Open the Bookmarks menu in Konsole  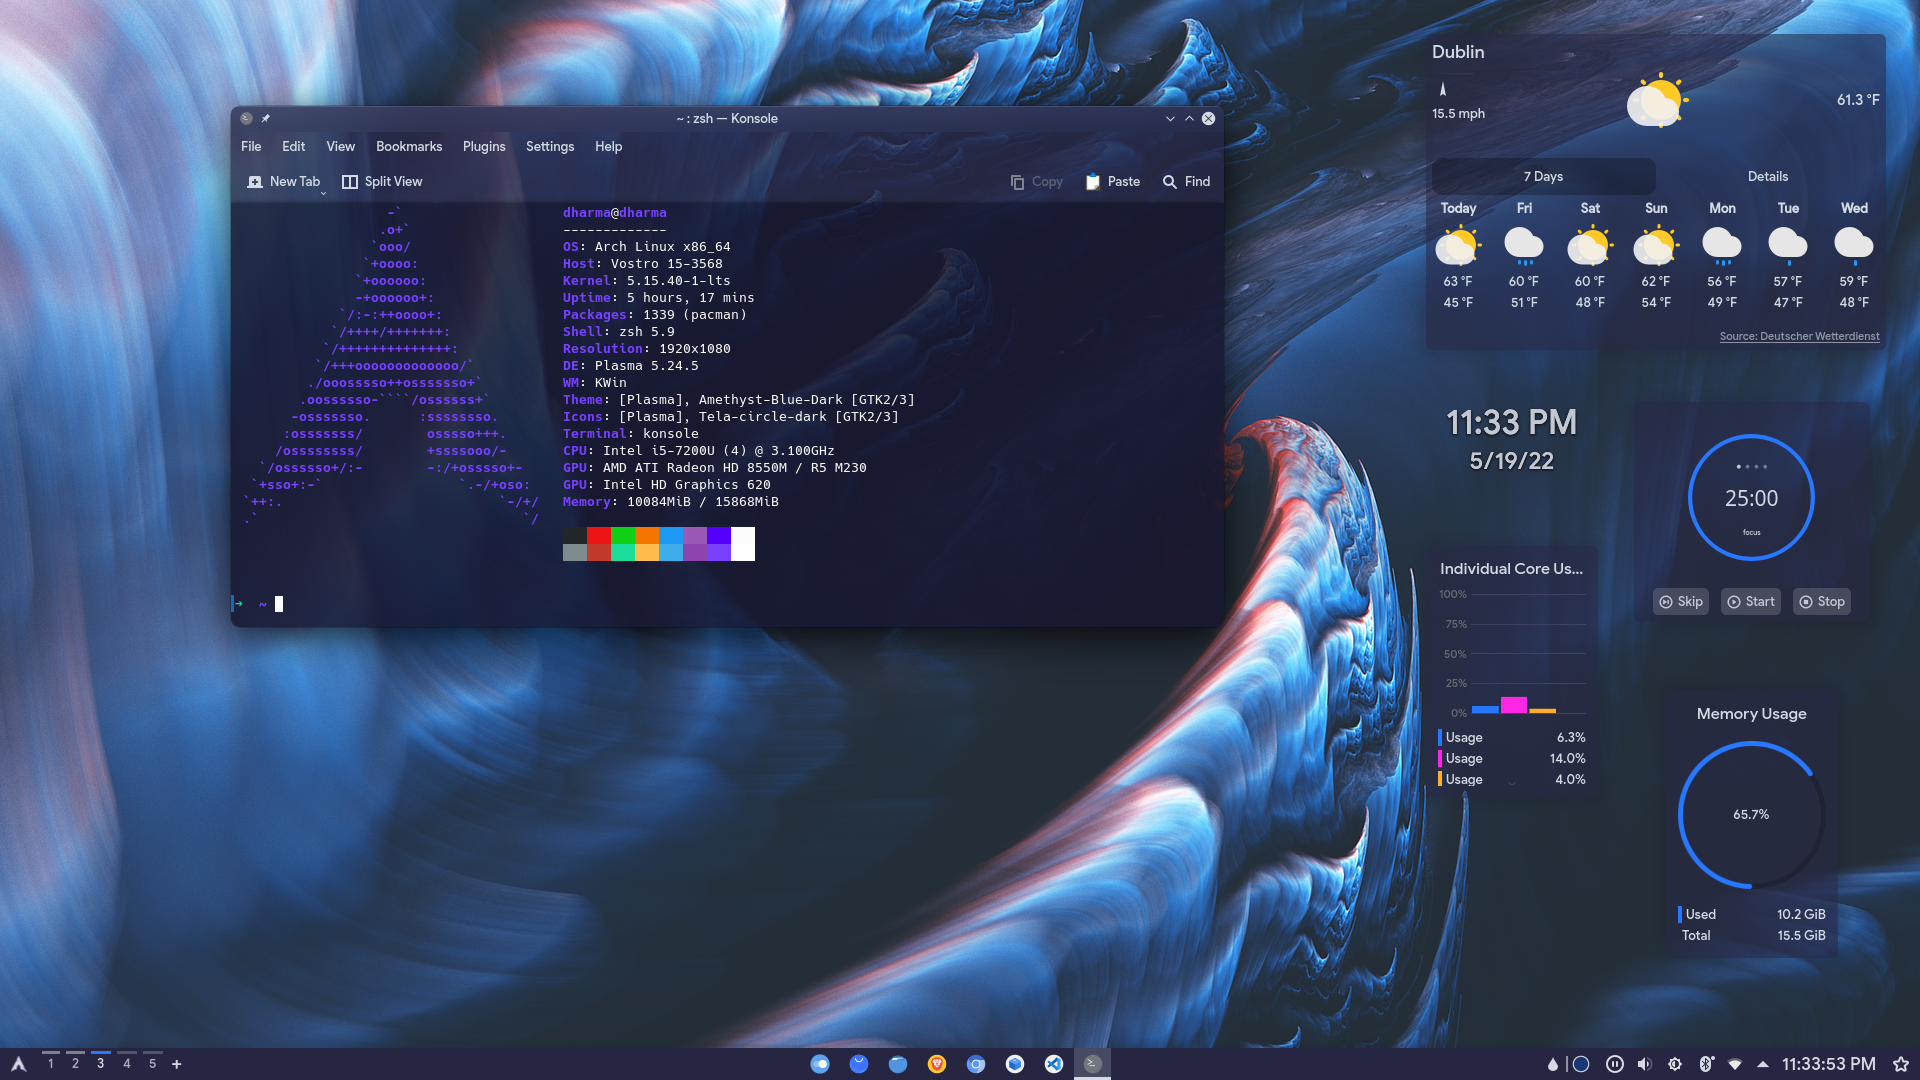(409, 146)
